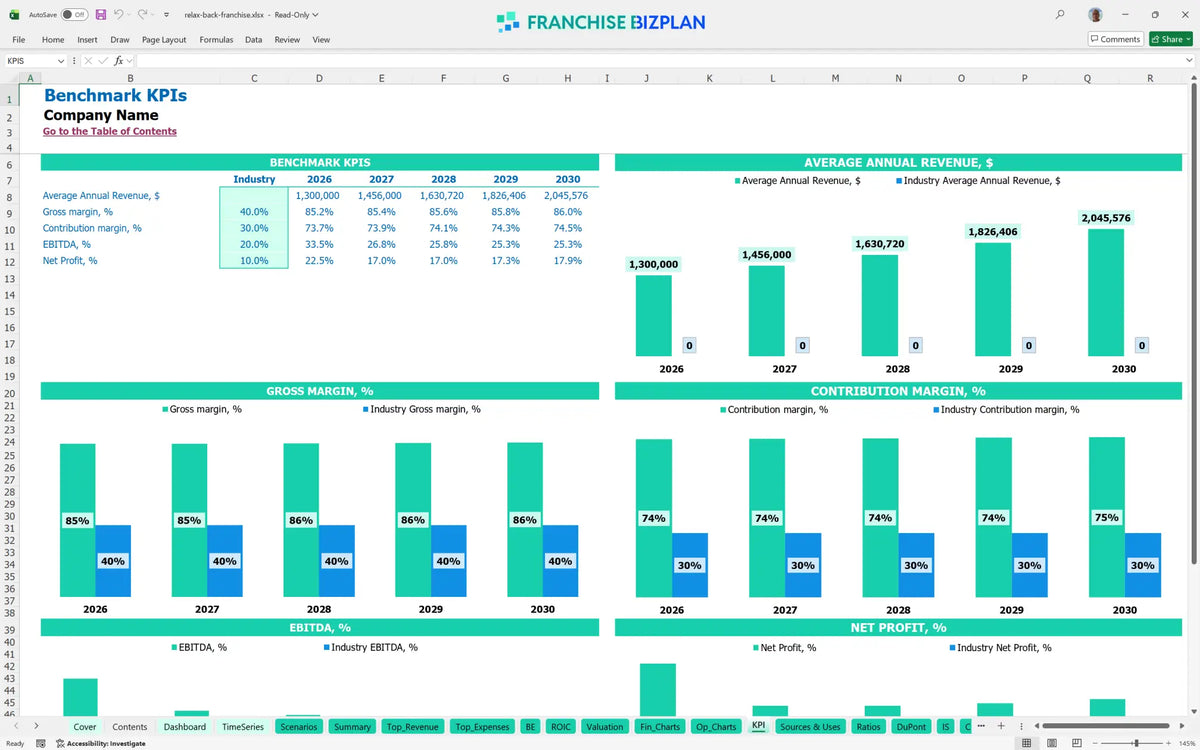
Task: Click the EBITDA 33.5% cell for 2026
Action: pyautogui.click(x=319, y=244)
